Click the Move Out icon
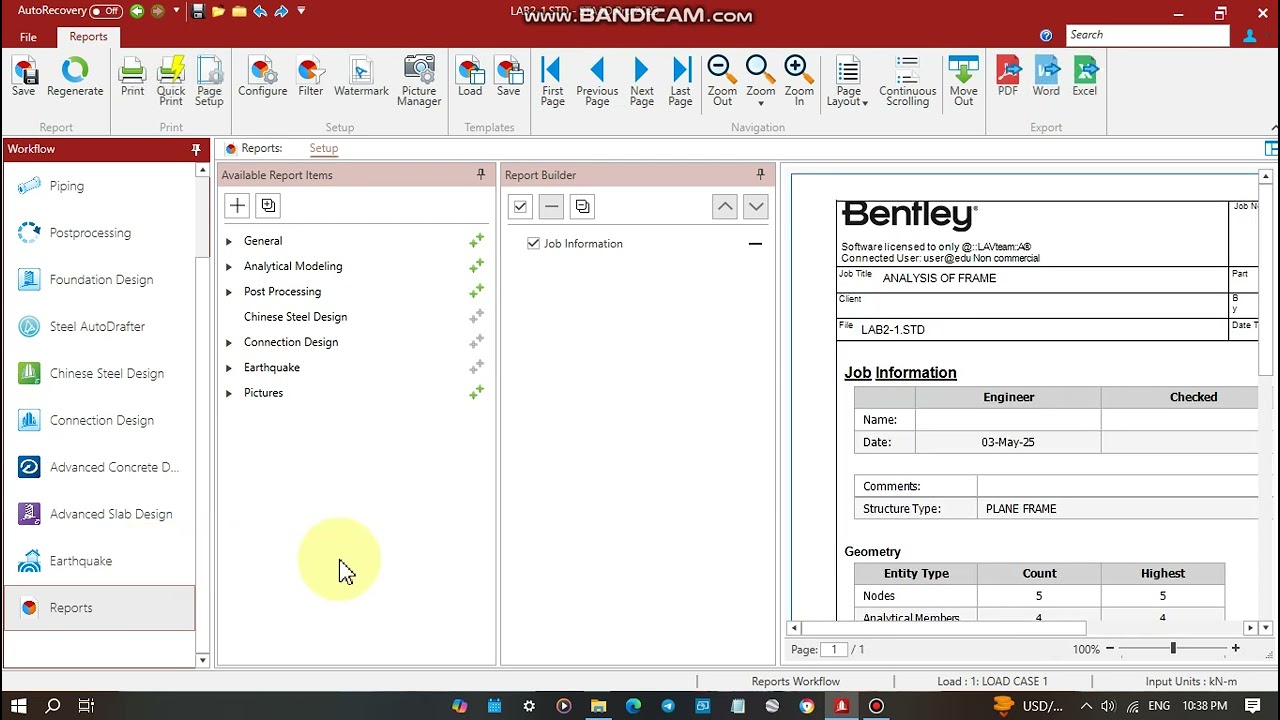 pyautogui.click(x=963, y=81)
